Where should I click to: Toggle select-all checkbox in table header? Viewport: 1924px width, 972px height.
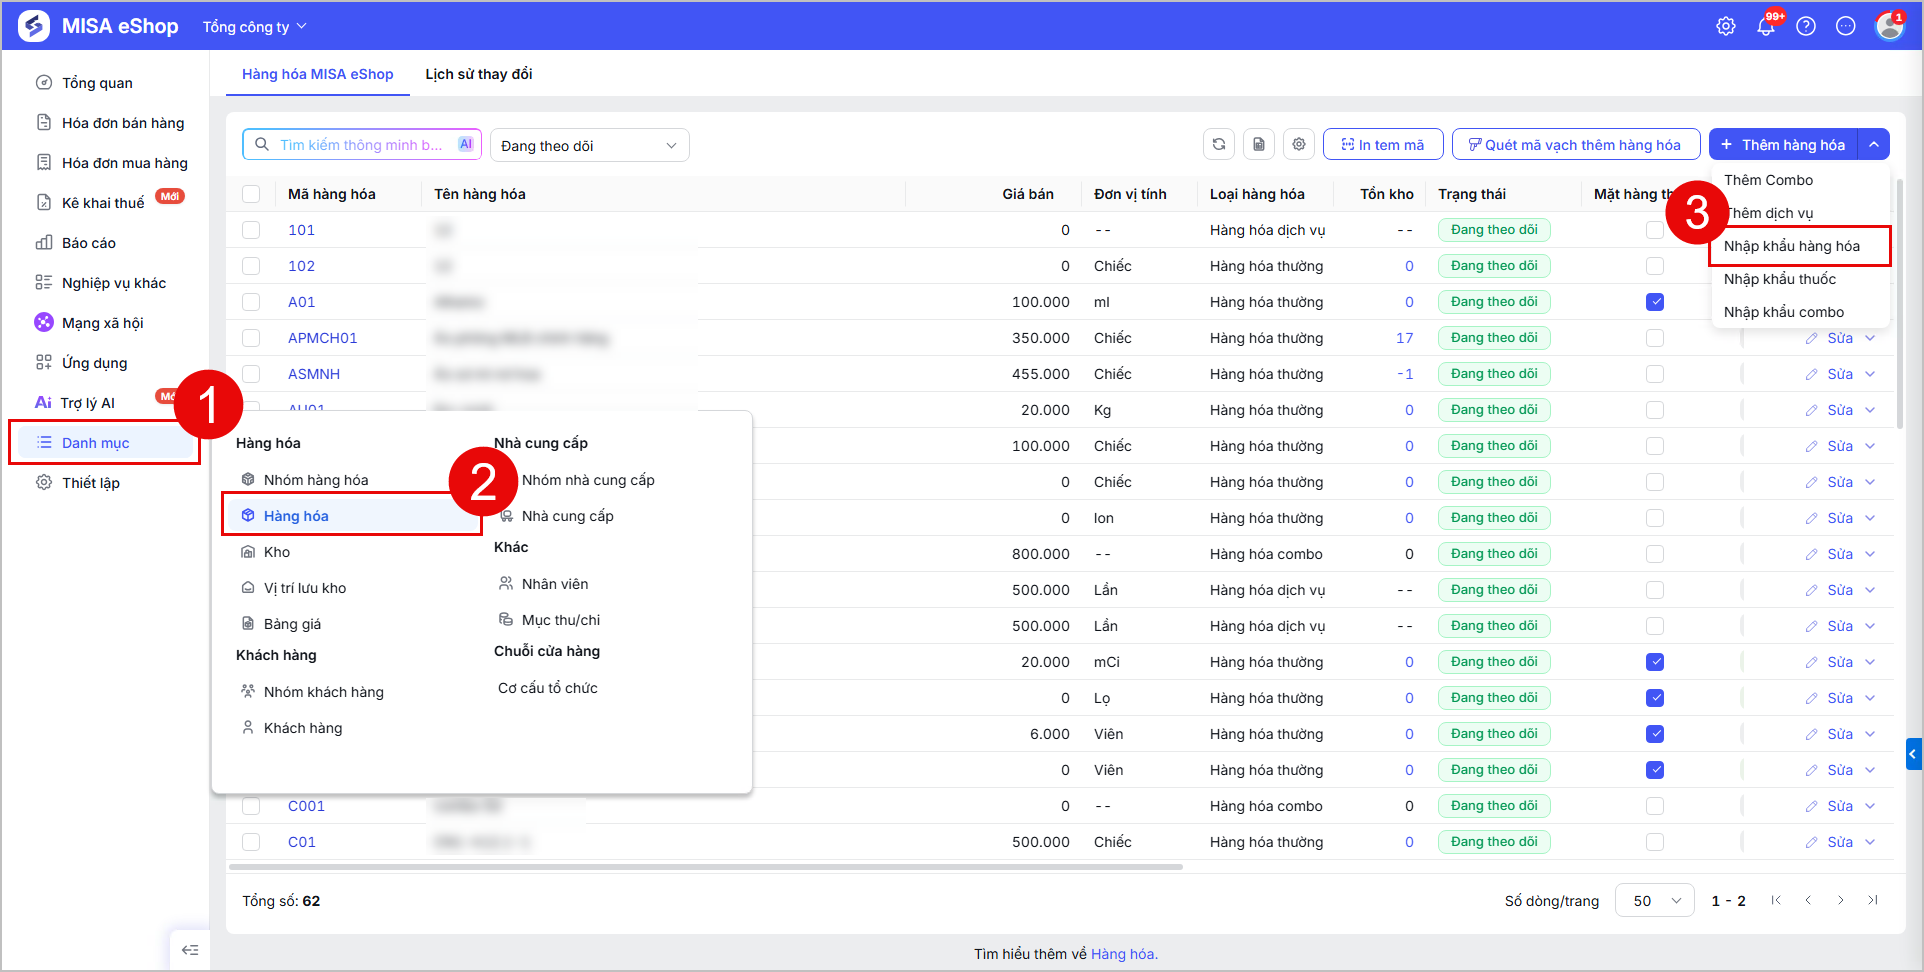tap(251, 194)
